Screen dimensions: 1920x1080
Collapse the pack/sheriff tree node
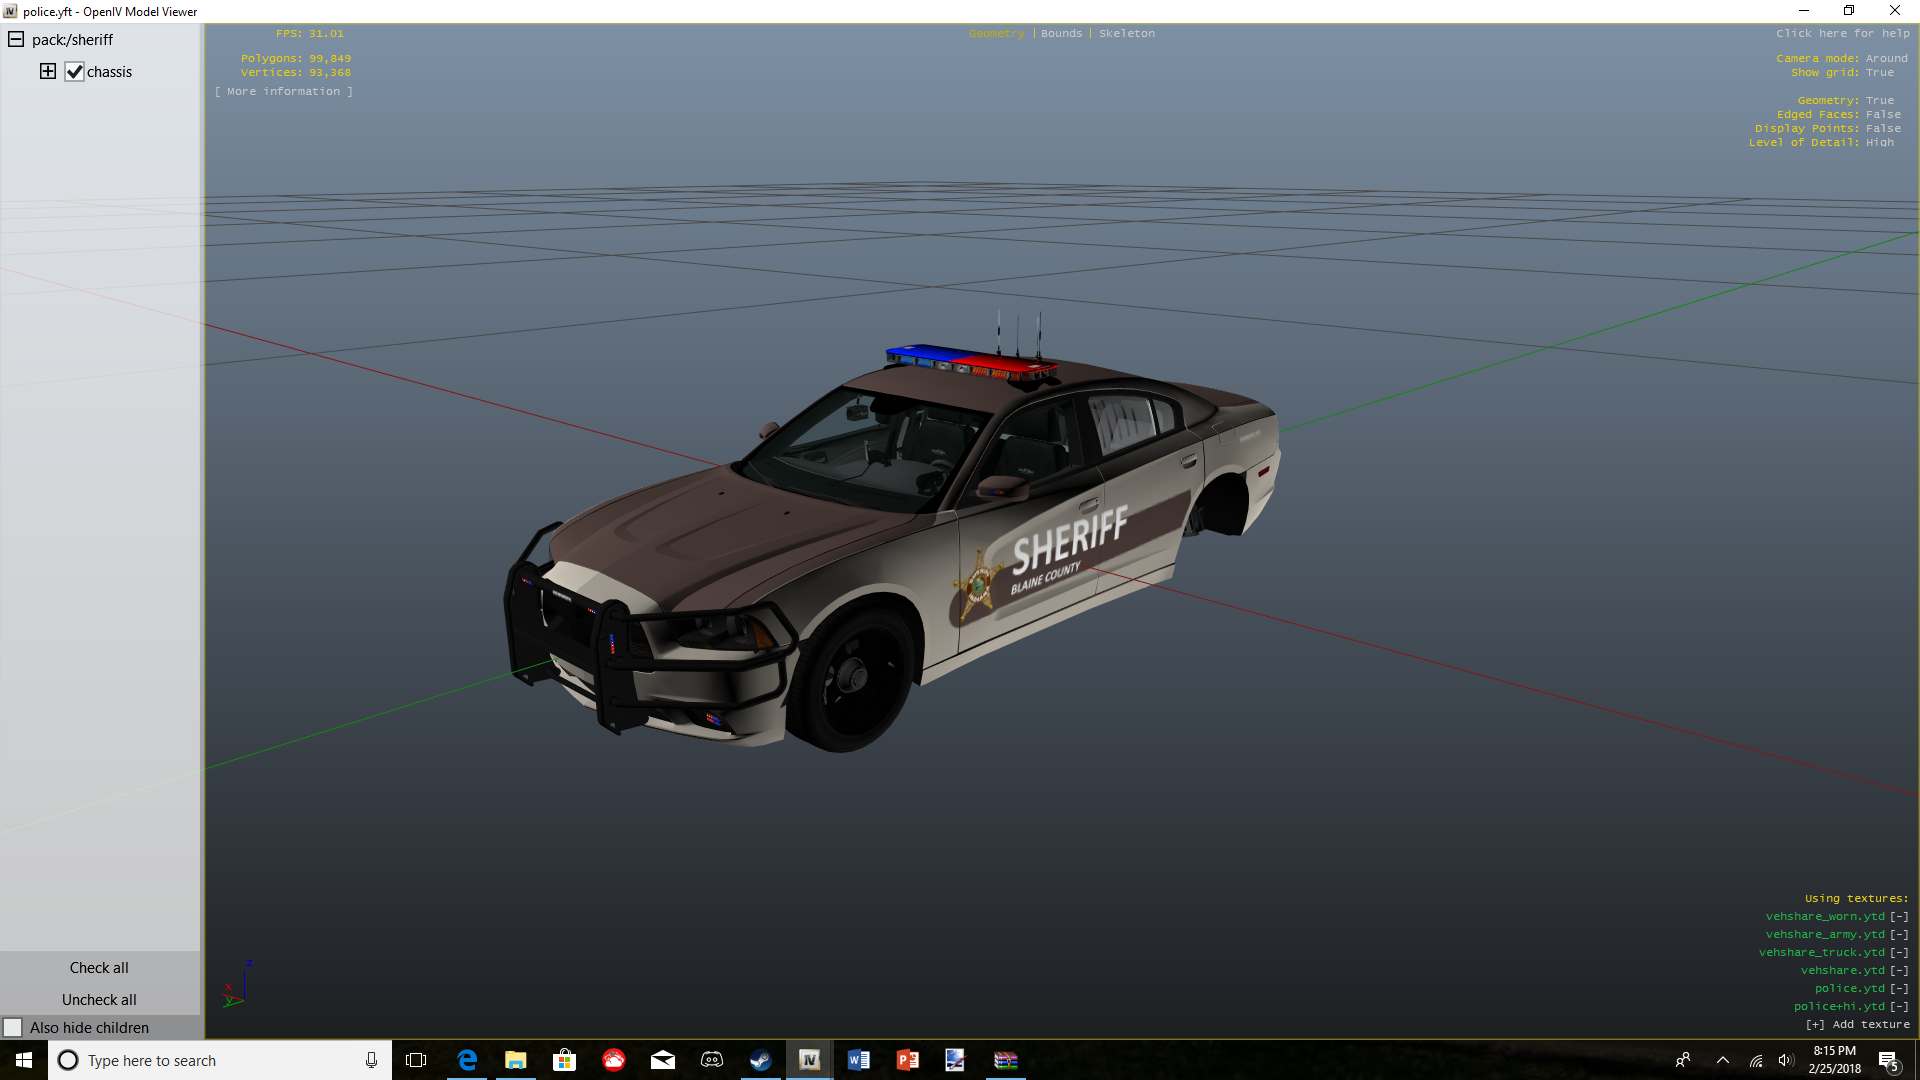point(16,39)
